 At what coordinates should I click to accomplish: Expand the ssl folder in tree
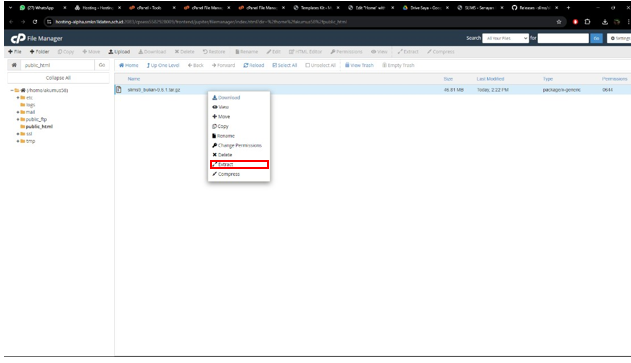tap(18, 134)
